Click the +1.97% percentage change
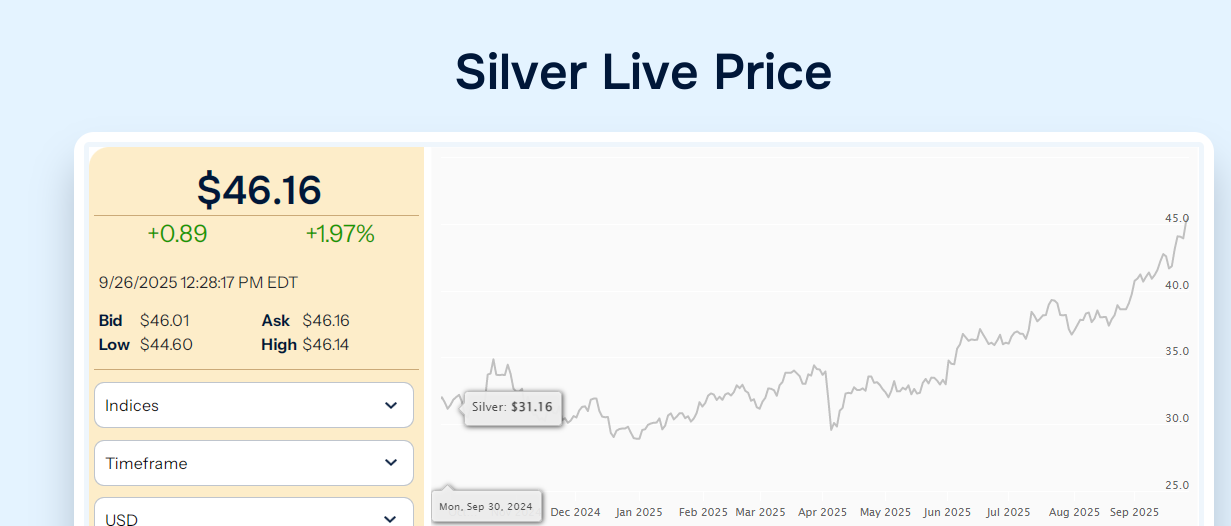The width and height of the screenshot is (1231, 526). point(340,234)
